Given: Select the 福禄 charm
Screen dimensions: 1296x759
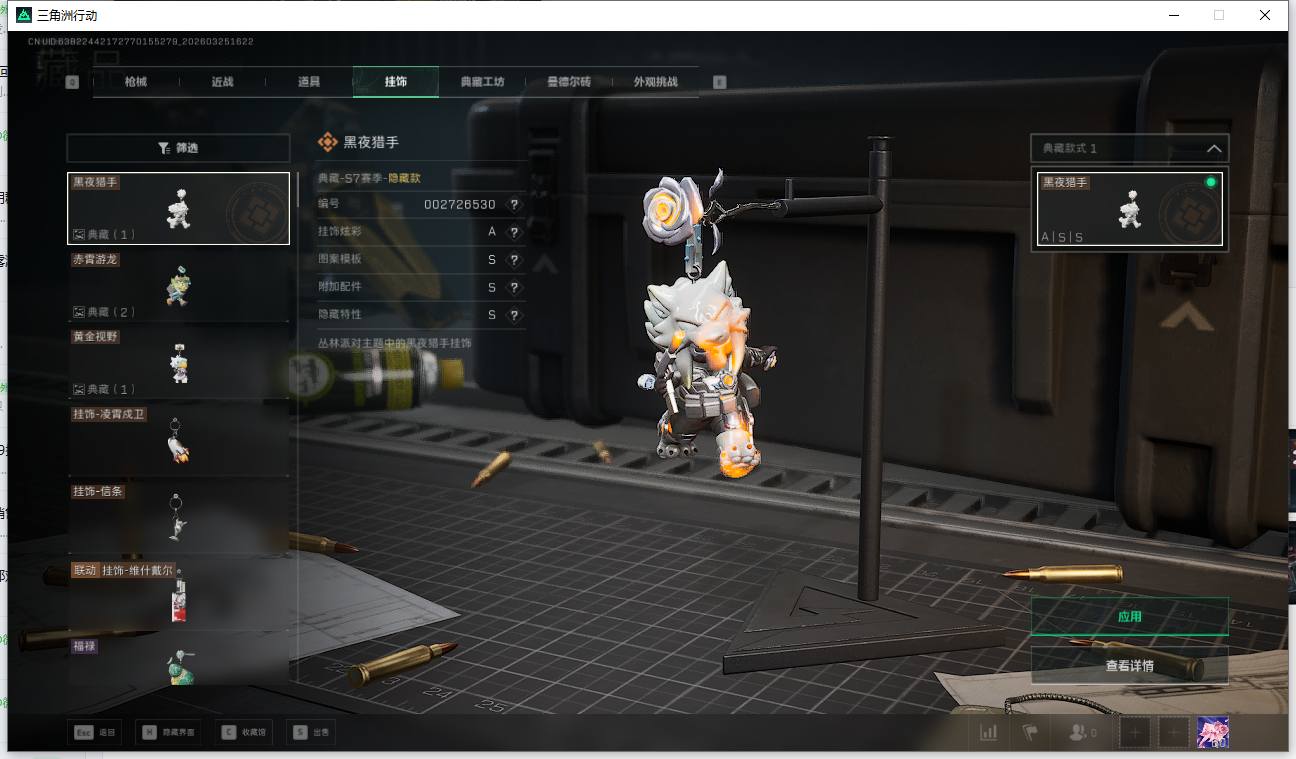Looking at the screenshot, I should [178, 661].
